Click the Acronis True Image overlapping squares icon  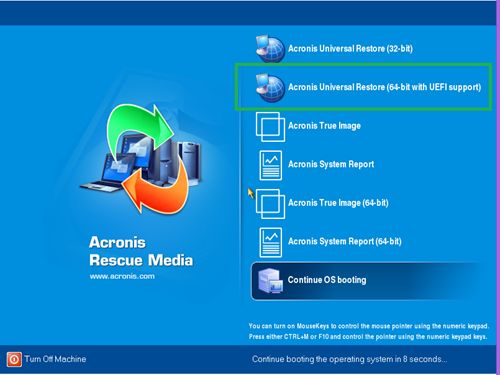[270, 127]
